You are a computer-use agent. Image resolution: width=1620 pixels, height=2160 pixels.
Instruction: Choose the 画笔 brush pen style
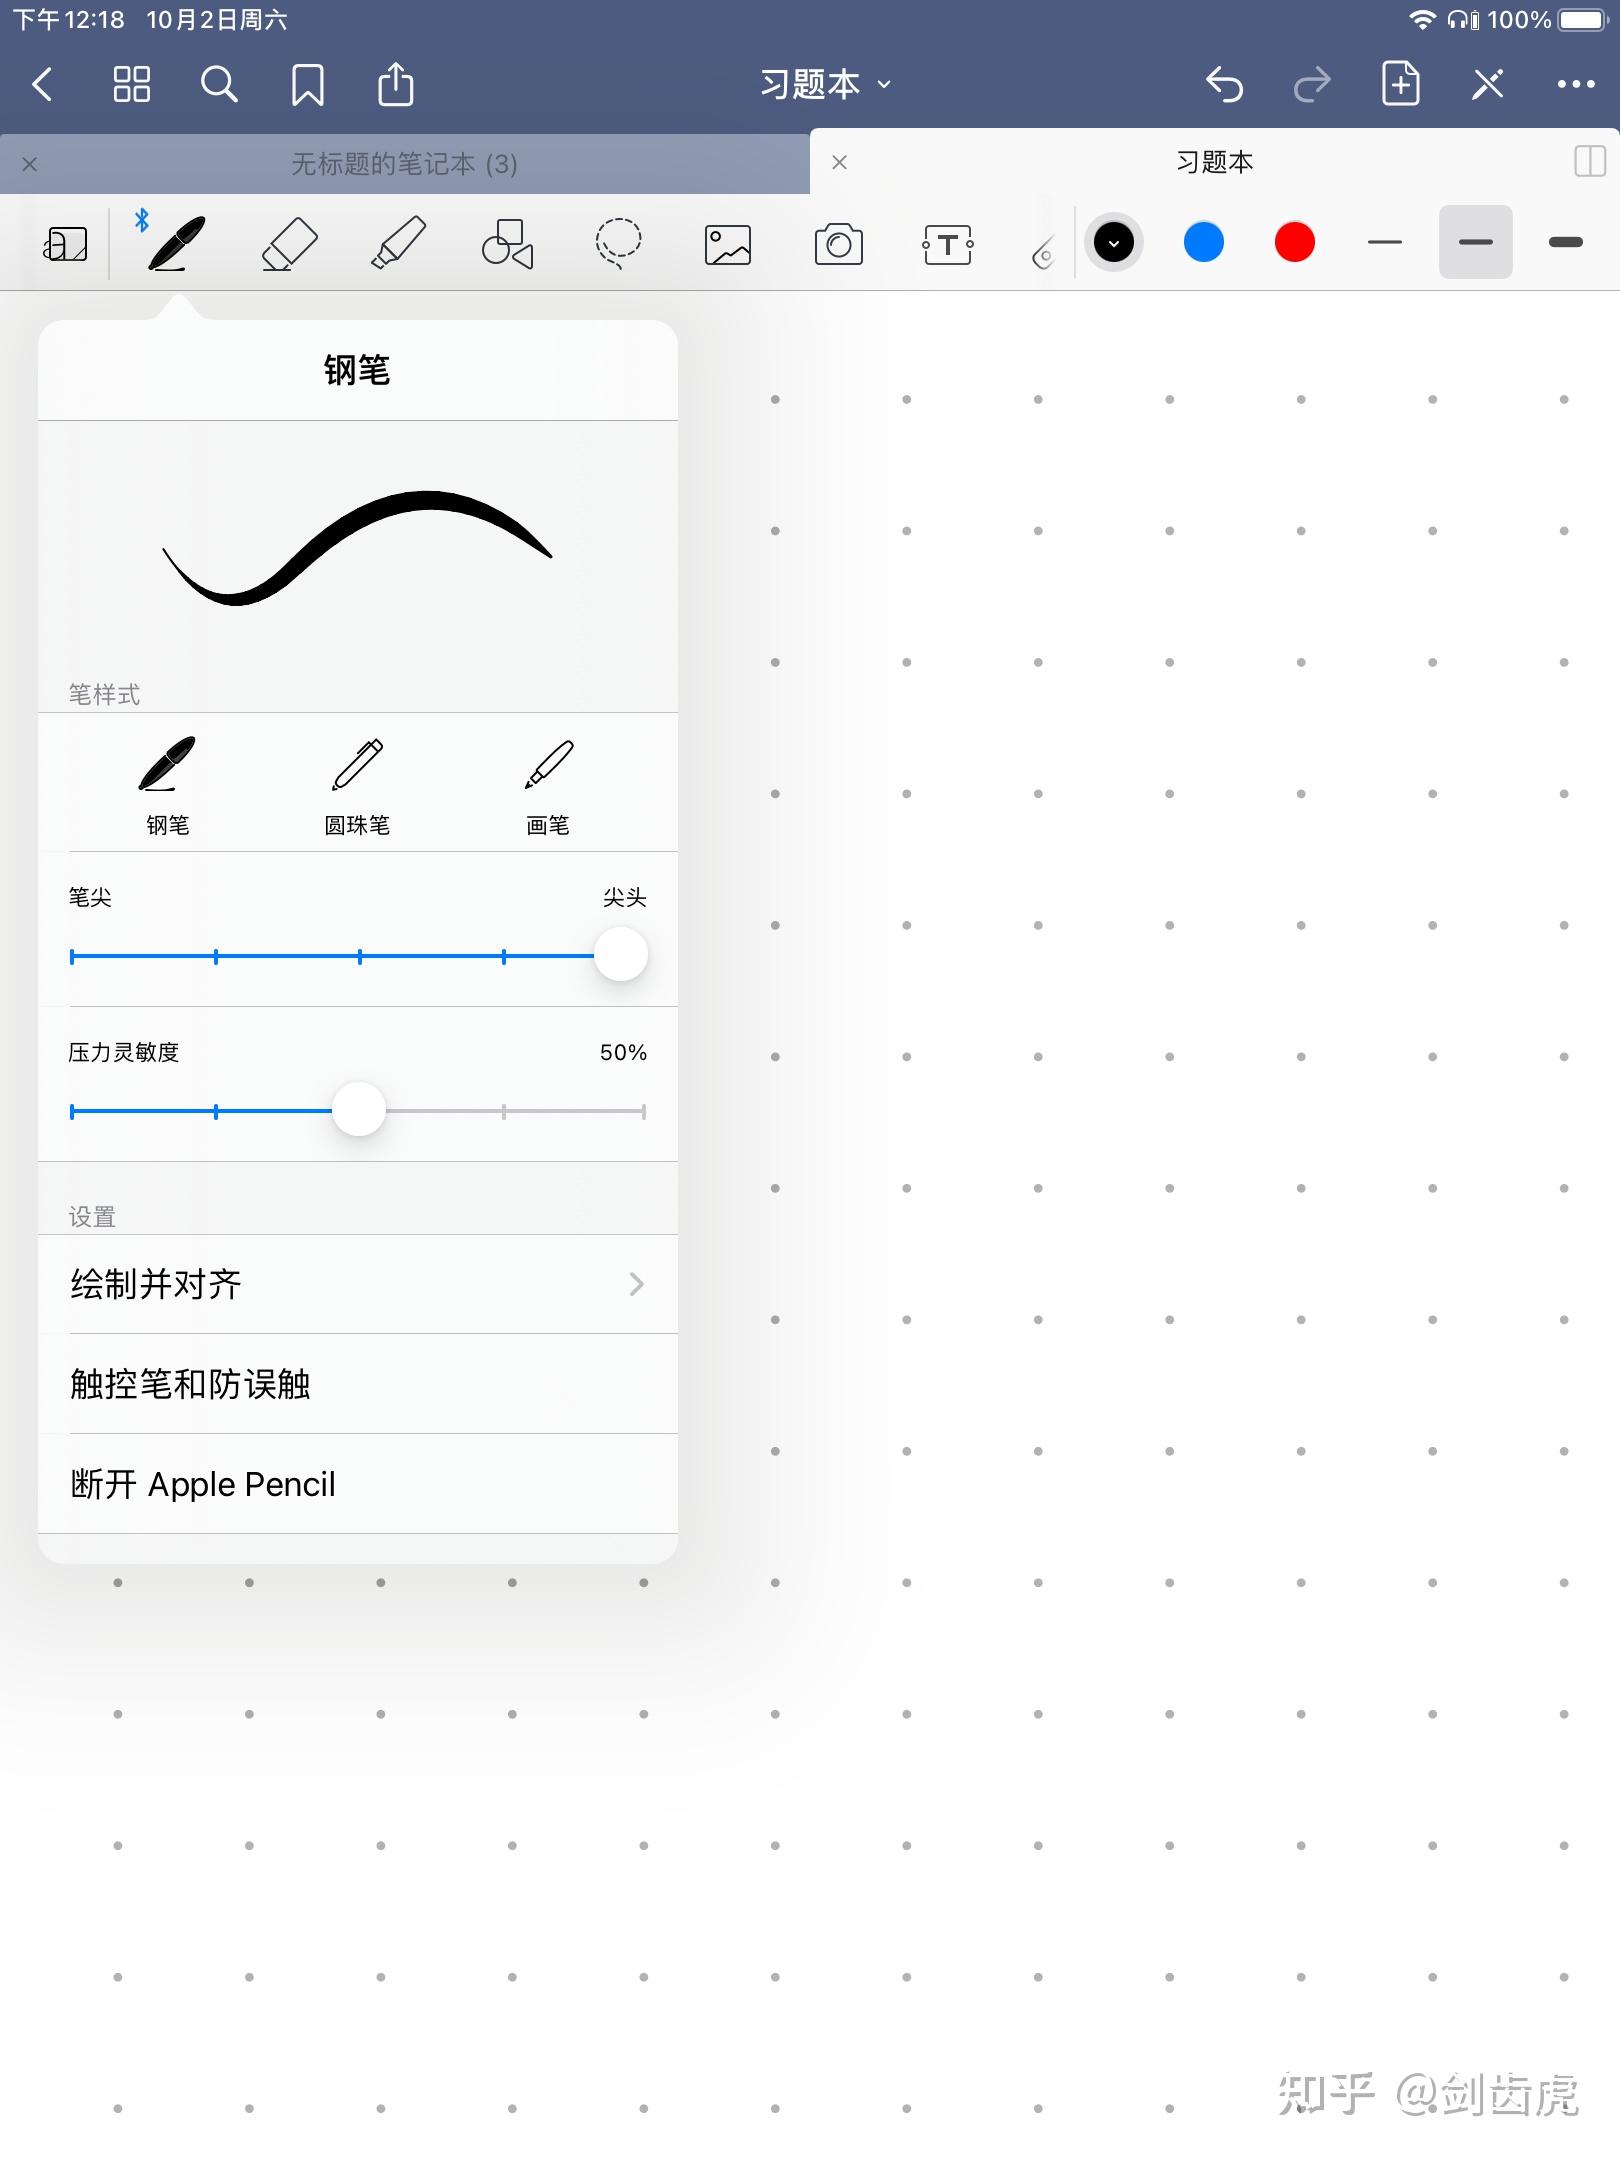click(x=548, y=785)
